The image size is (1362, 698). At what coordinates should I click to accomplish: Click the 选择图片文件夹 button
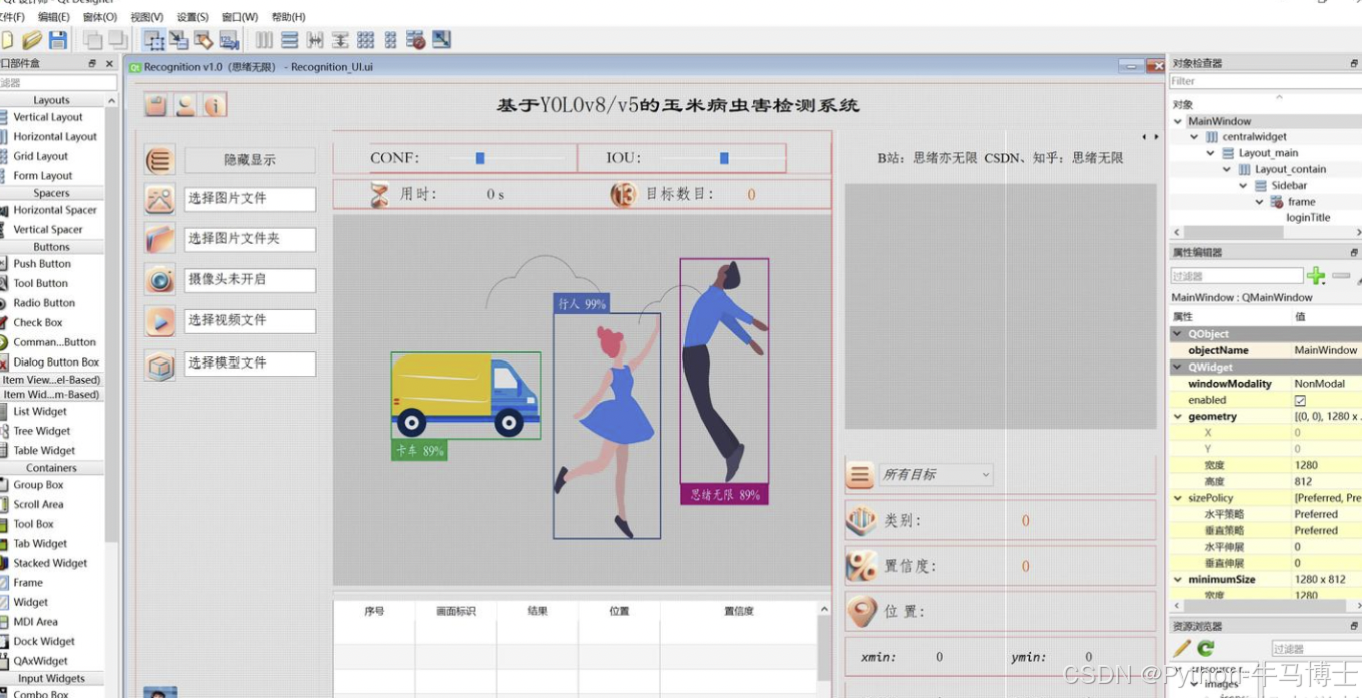[250, 239]
